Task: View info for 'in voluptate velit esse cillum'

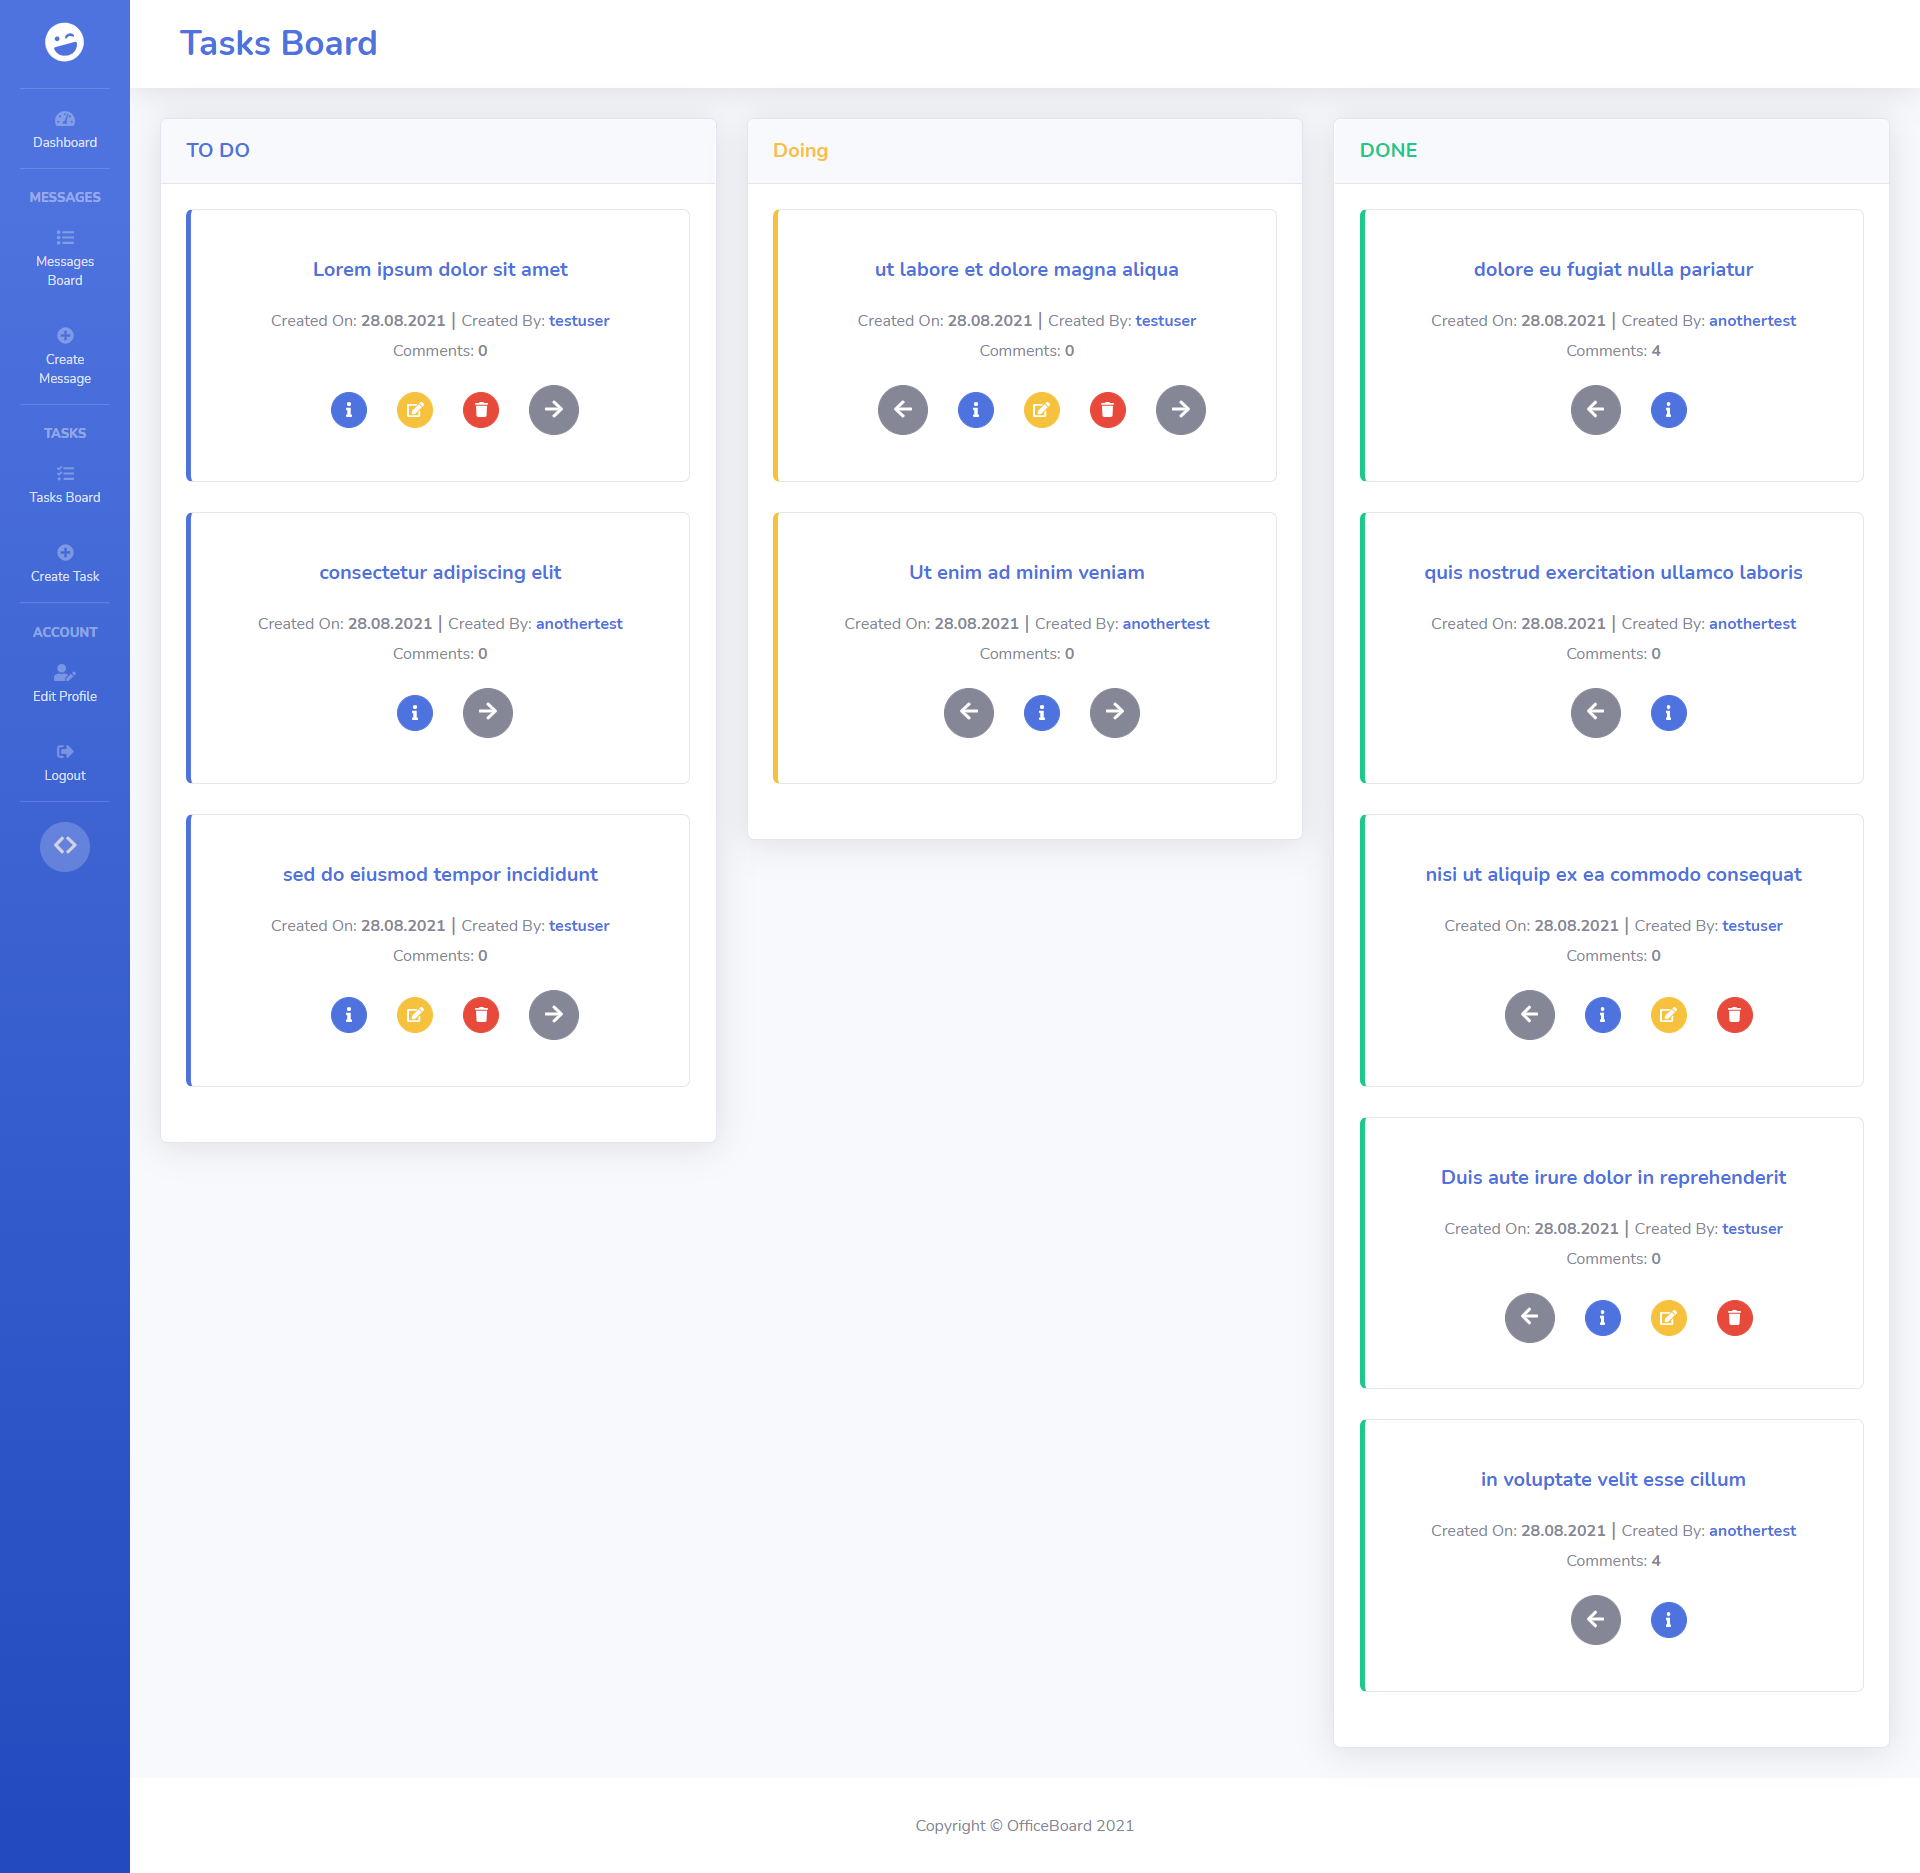Action: point(1668,1620)
